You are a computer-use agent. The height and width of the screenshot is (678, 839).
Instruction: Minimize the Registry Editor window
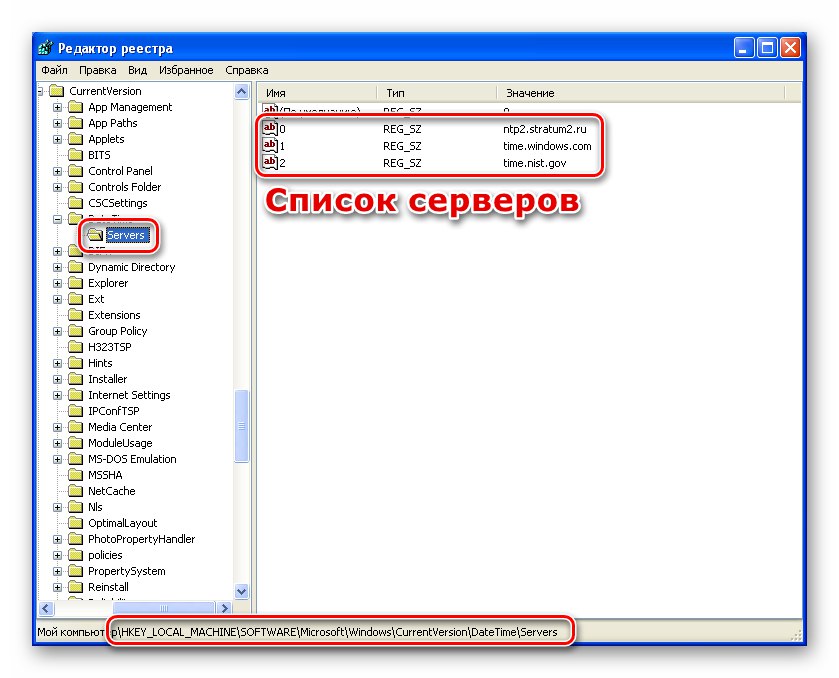[744, 48]
